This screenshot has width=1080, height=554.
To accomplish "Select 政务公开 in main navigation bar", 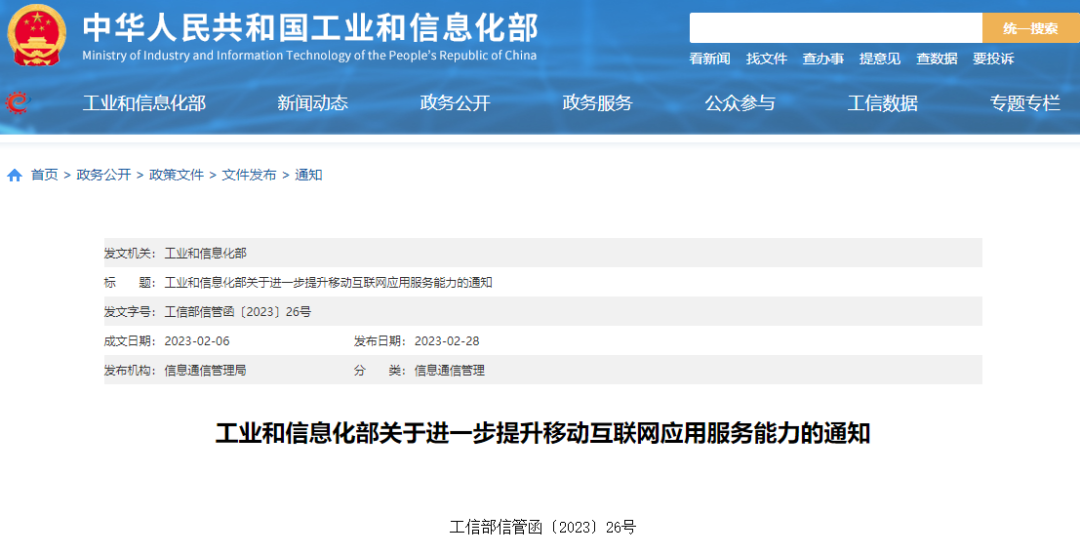I will click(x=455, y=102).
